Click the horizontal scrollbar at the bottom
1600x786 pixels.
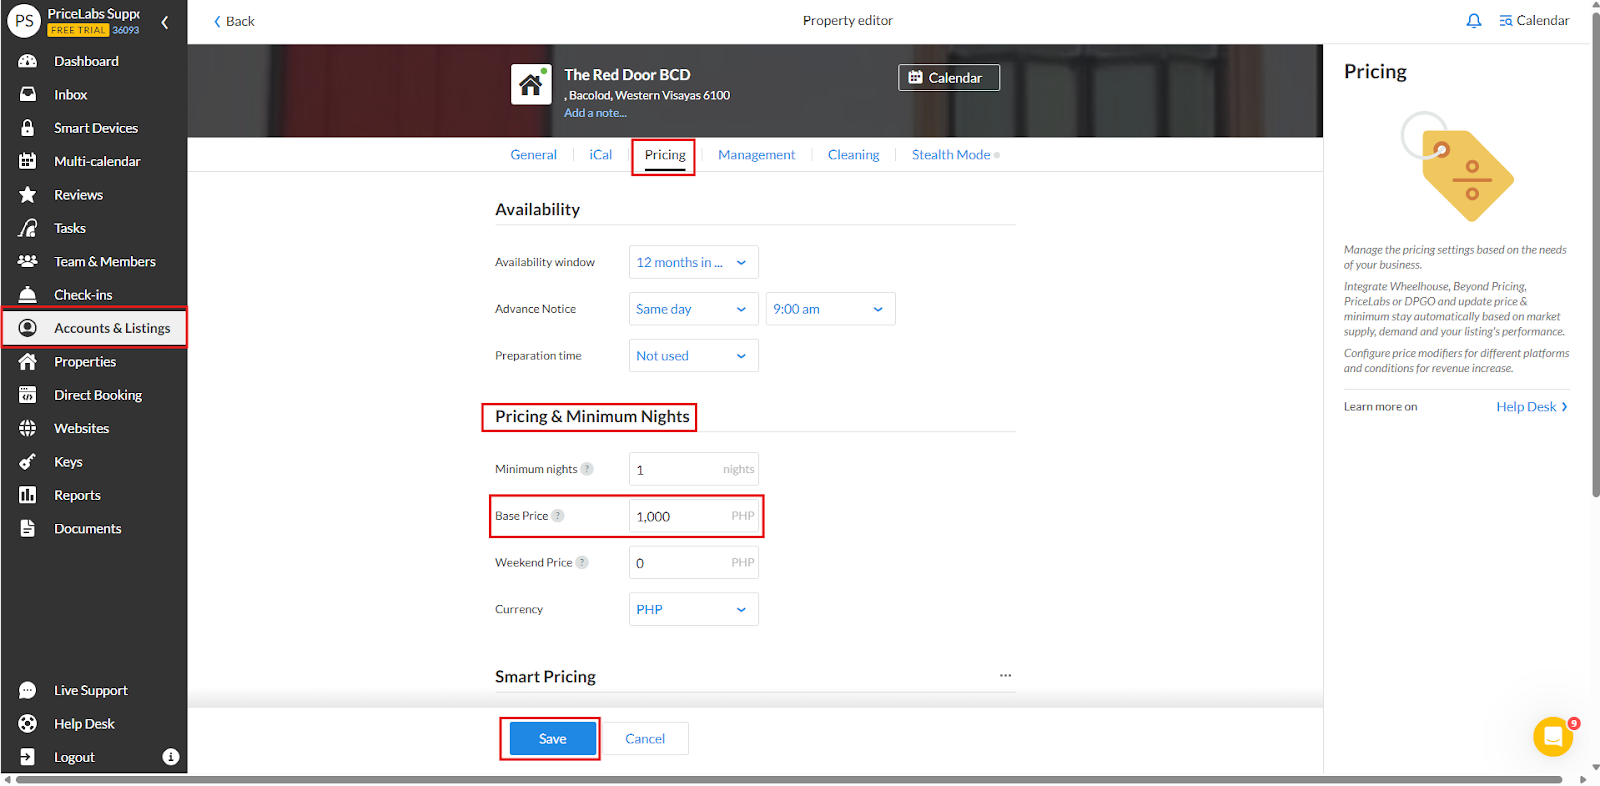(x=788, y=780)
